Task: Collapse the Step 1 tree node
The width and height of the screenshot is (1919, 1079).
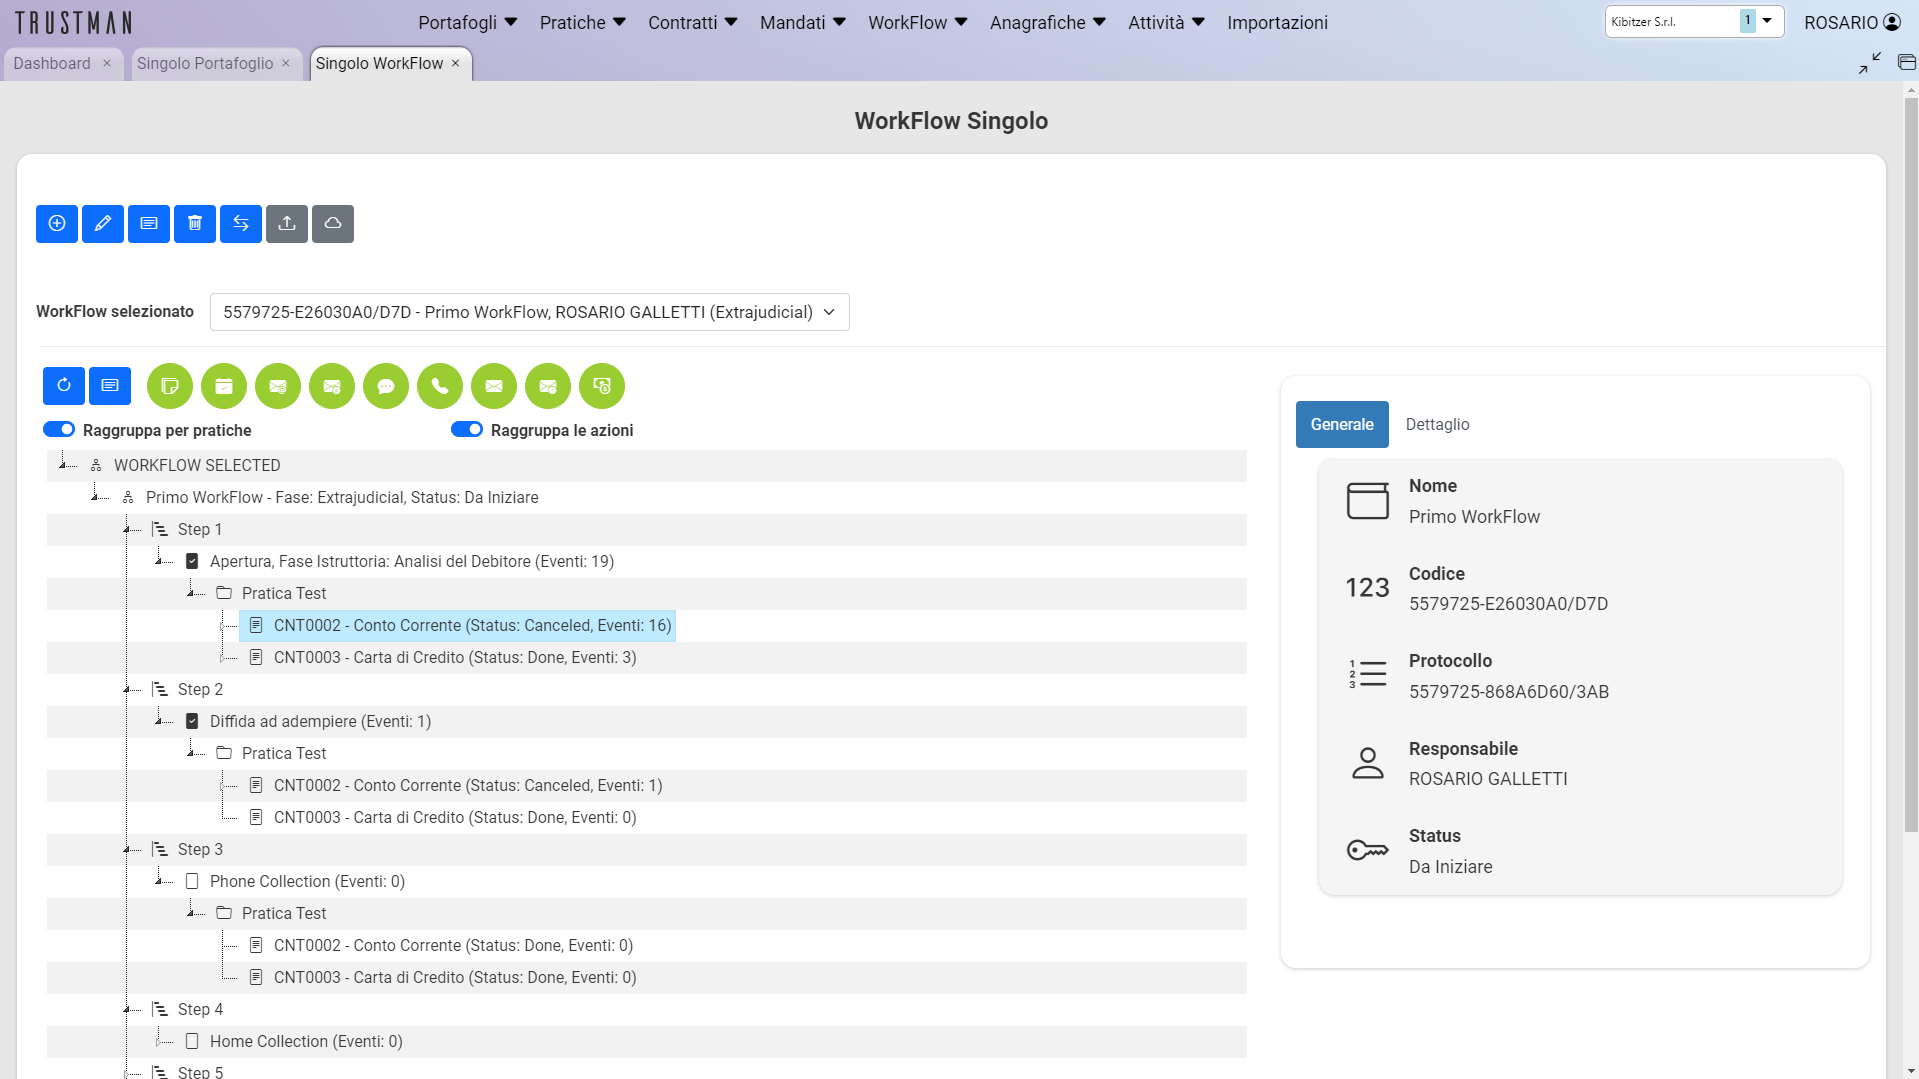Action: click(128, 530)
